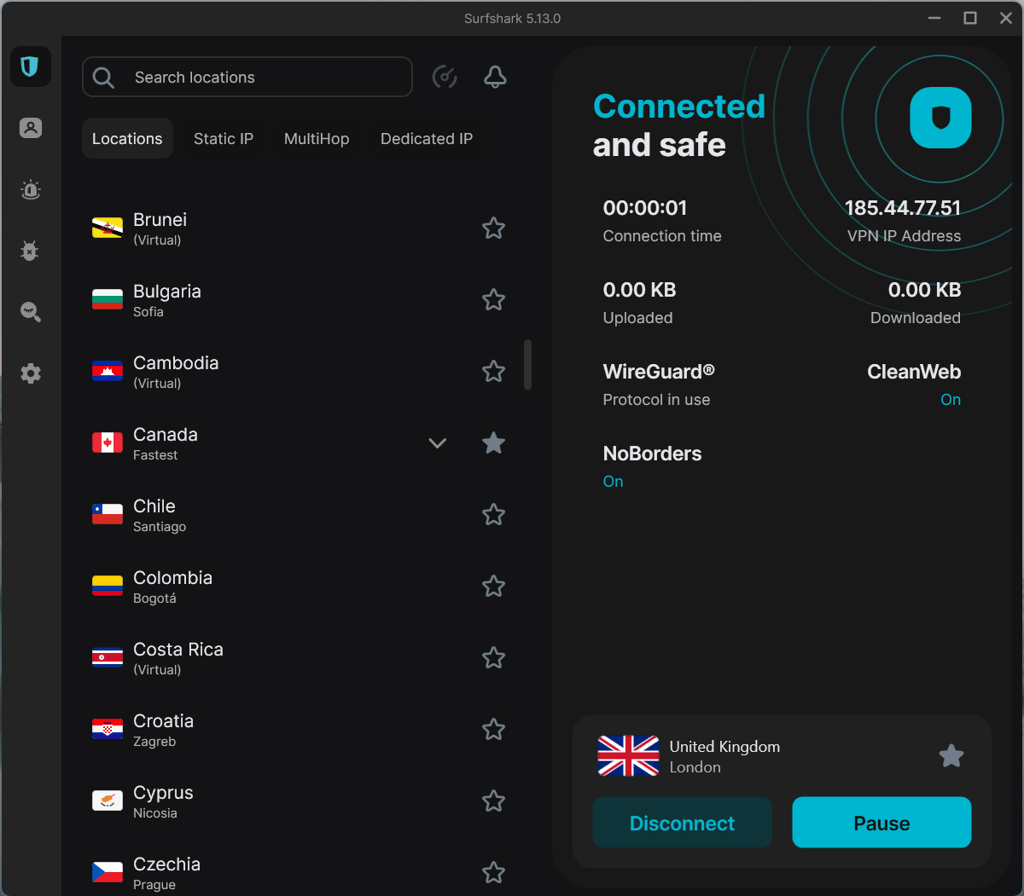Click the speed test gauge icon
Viewport: 1024px width, 896px height.
pos(445,77)
